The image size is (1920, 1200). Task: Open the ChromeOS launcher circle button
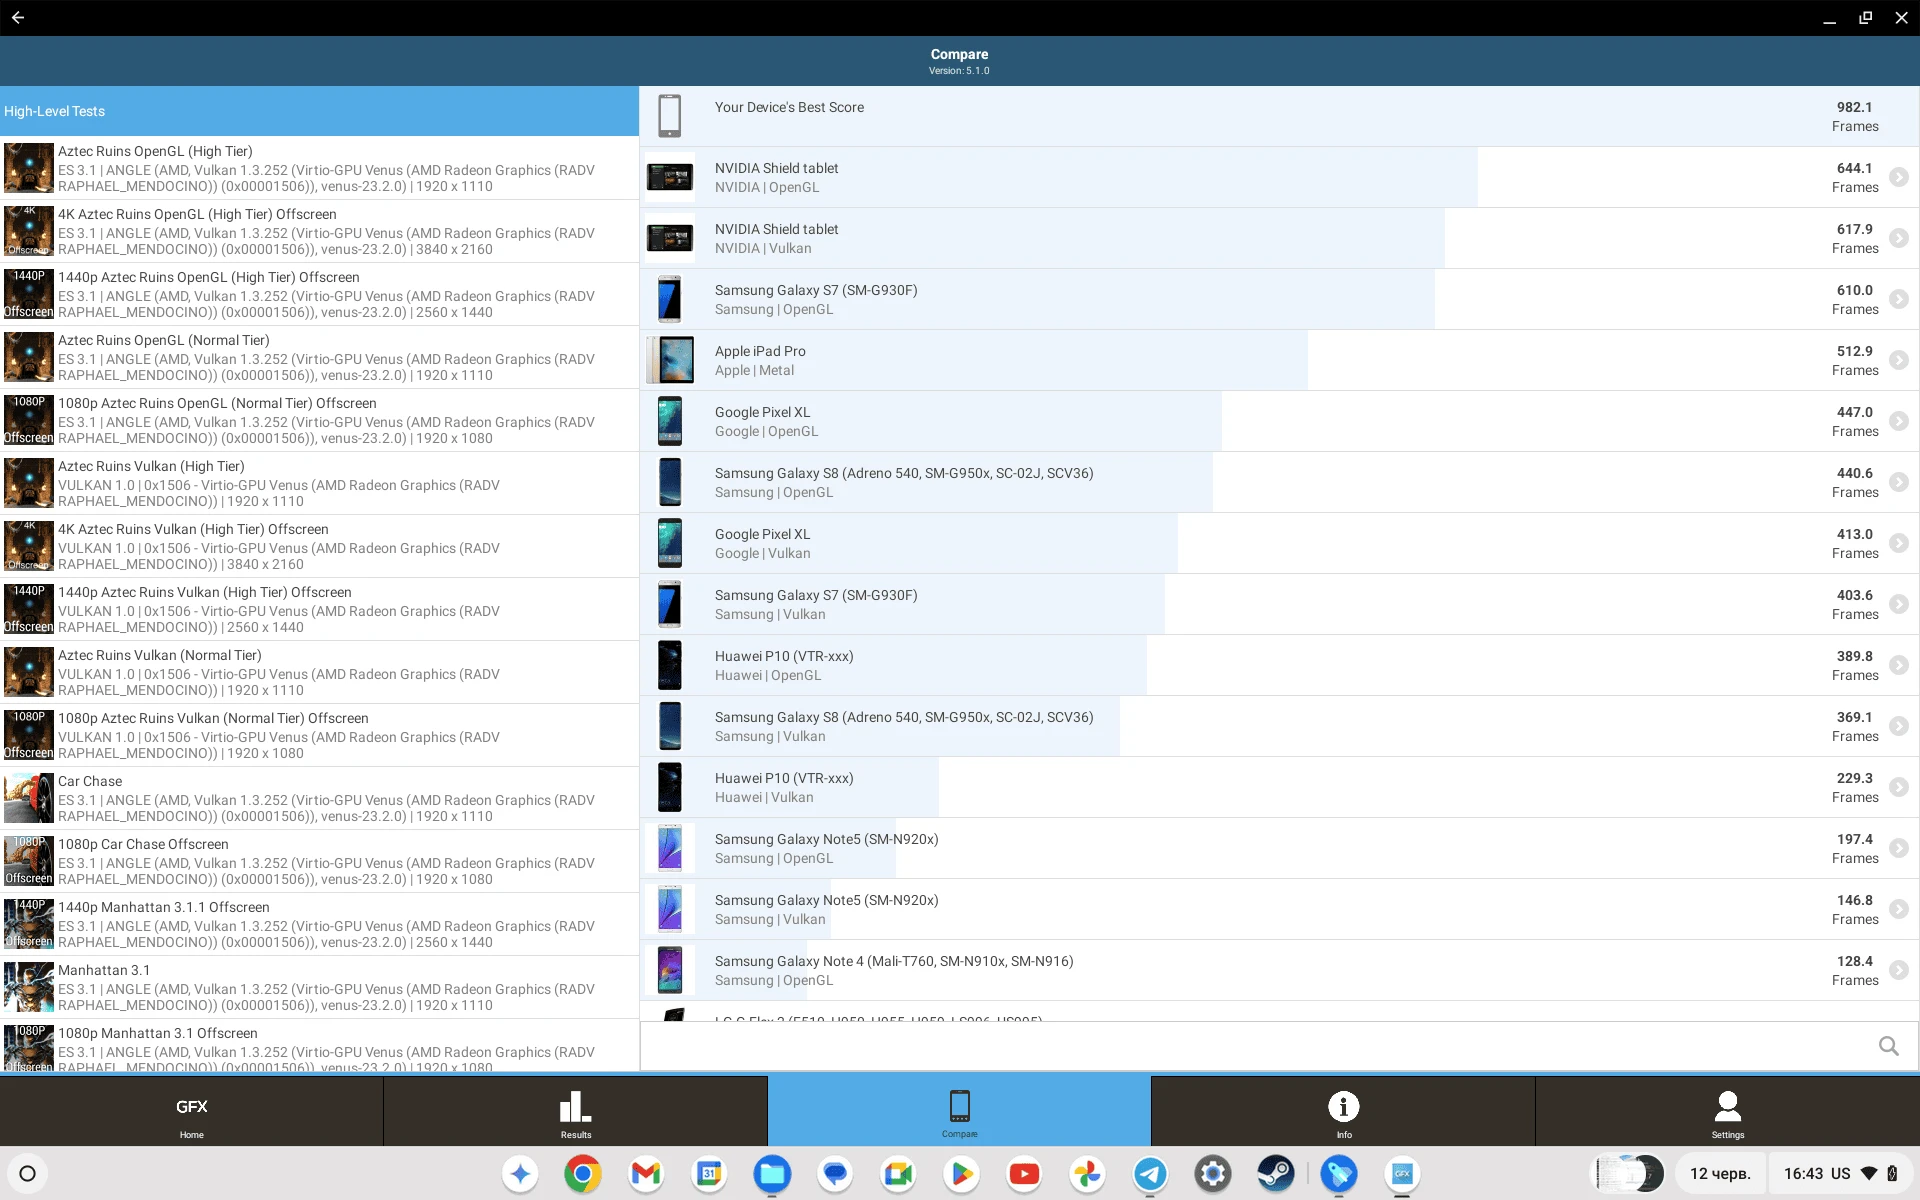(28, 1174)
